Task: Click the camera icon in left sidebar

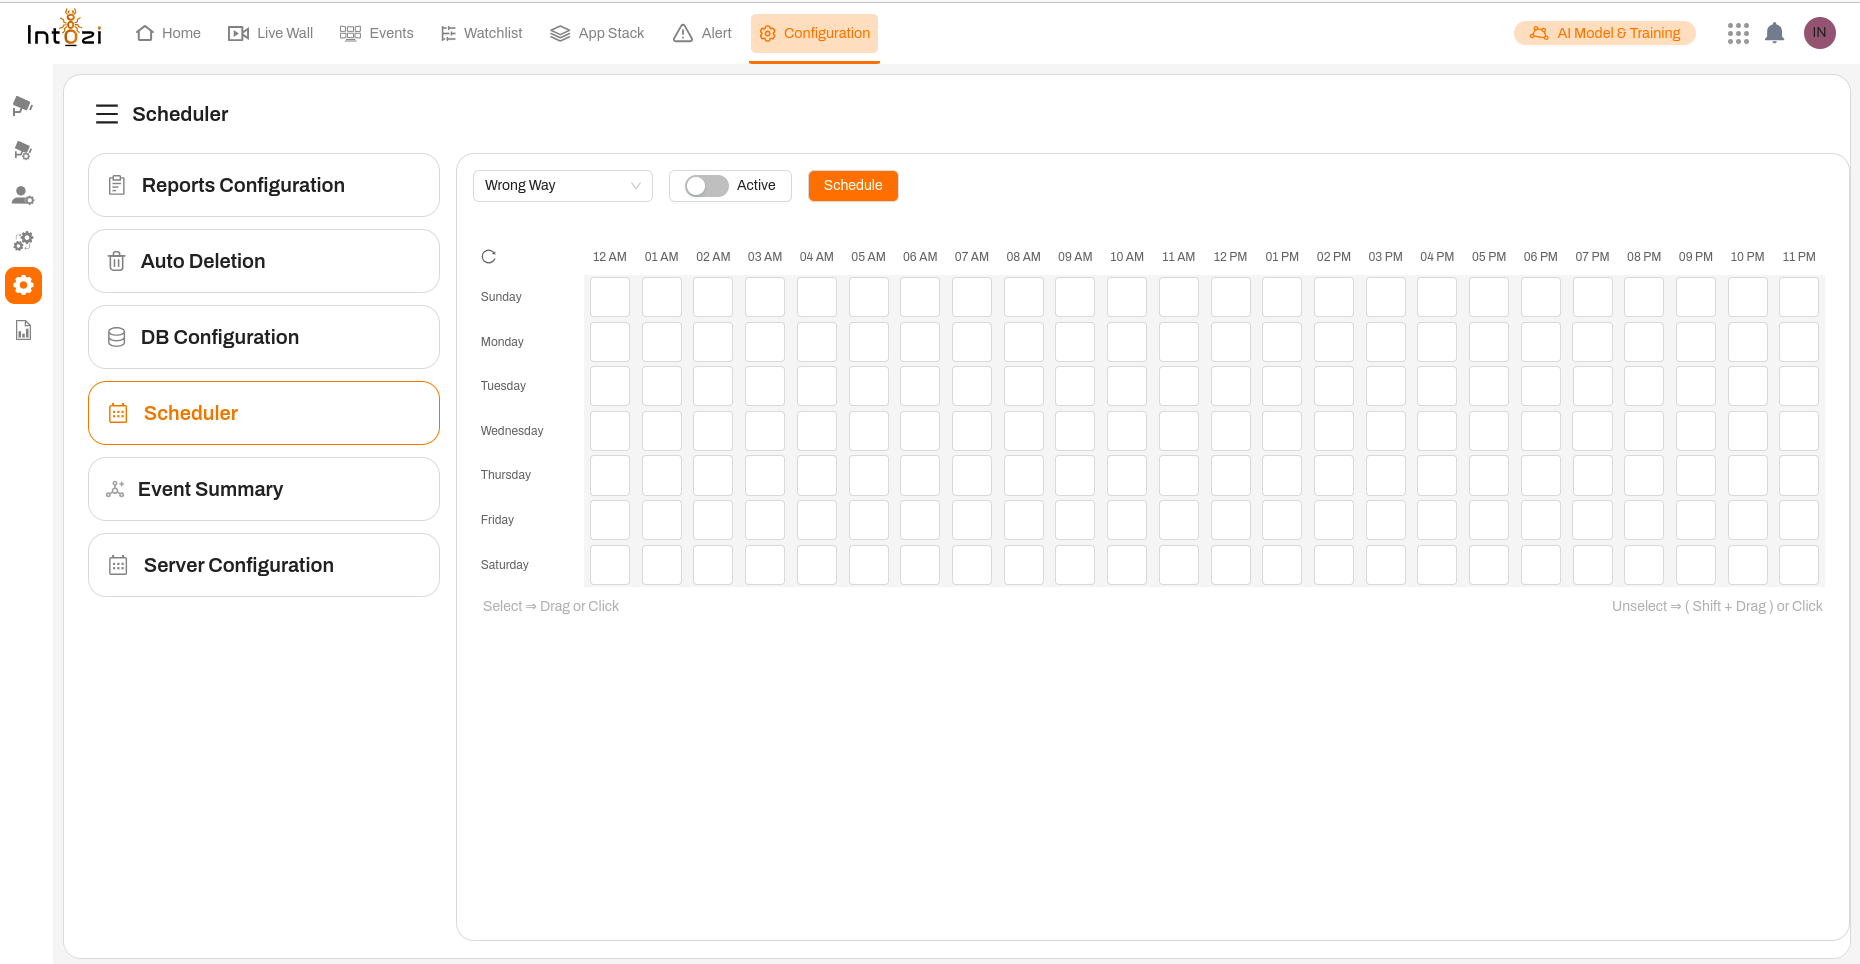Action: [x=22, y=105]
